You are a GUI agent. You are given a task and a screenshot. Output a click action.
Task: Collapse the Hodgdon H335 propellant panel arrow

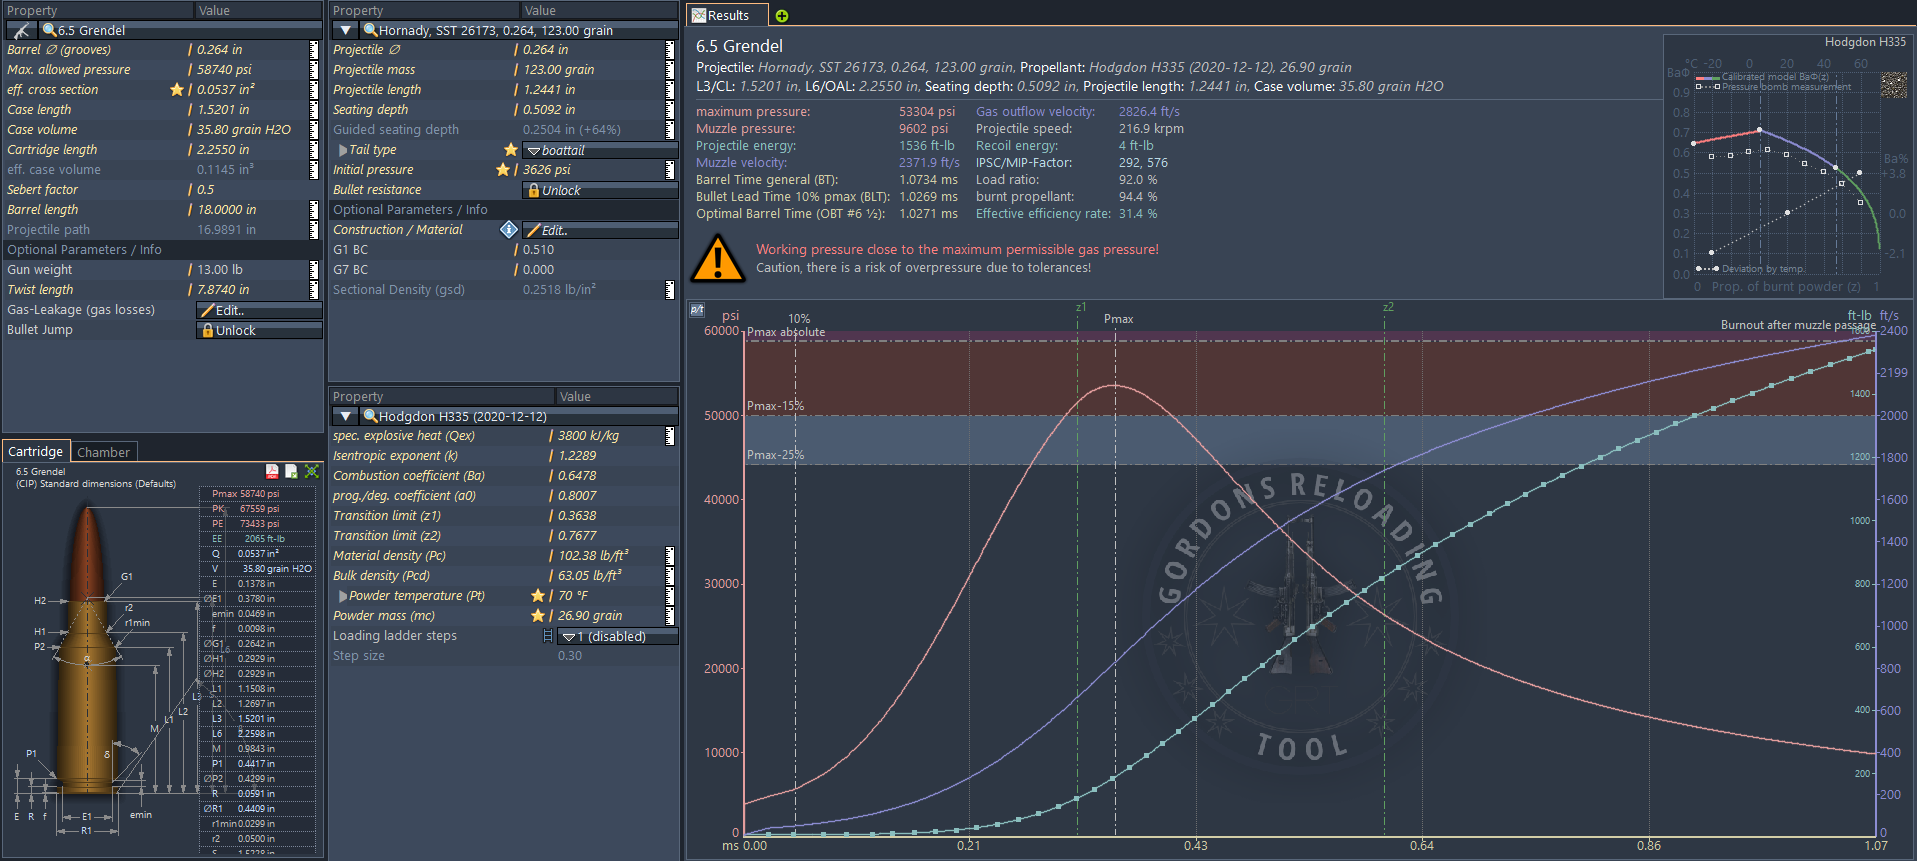[346, 416]
